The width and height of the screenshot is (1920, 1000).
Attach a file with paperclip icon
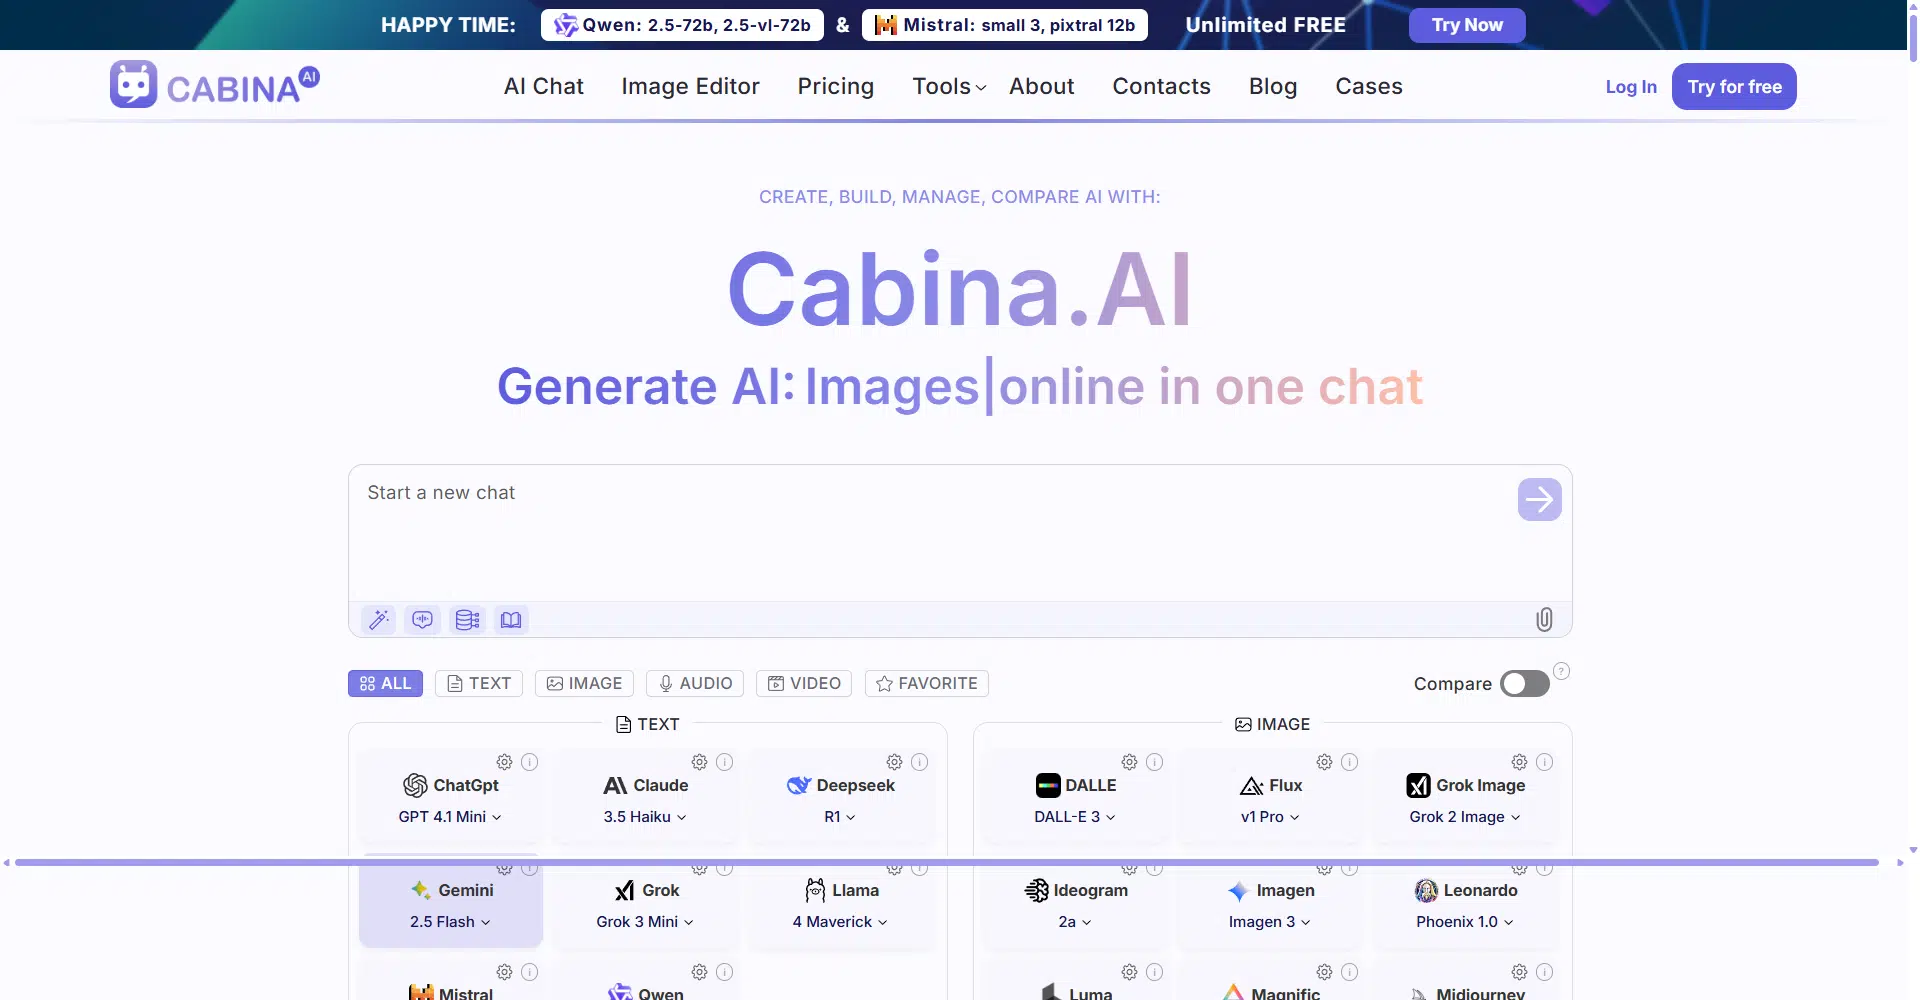tap(1544, 620)
